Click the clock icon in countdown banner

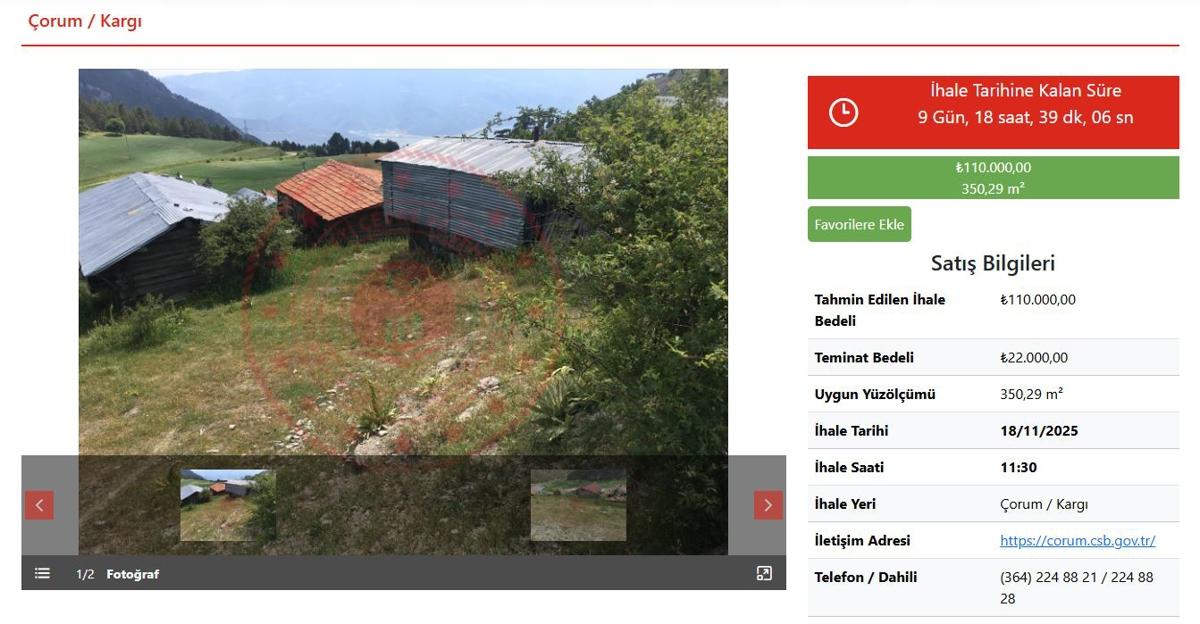[x=844, y=112]
